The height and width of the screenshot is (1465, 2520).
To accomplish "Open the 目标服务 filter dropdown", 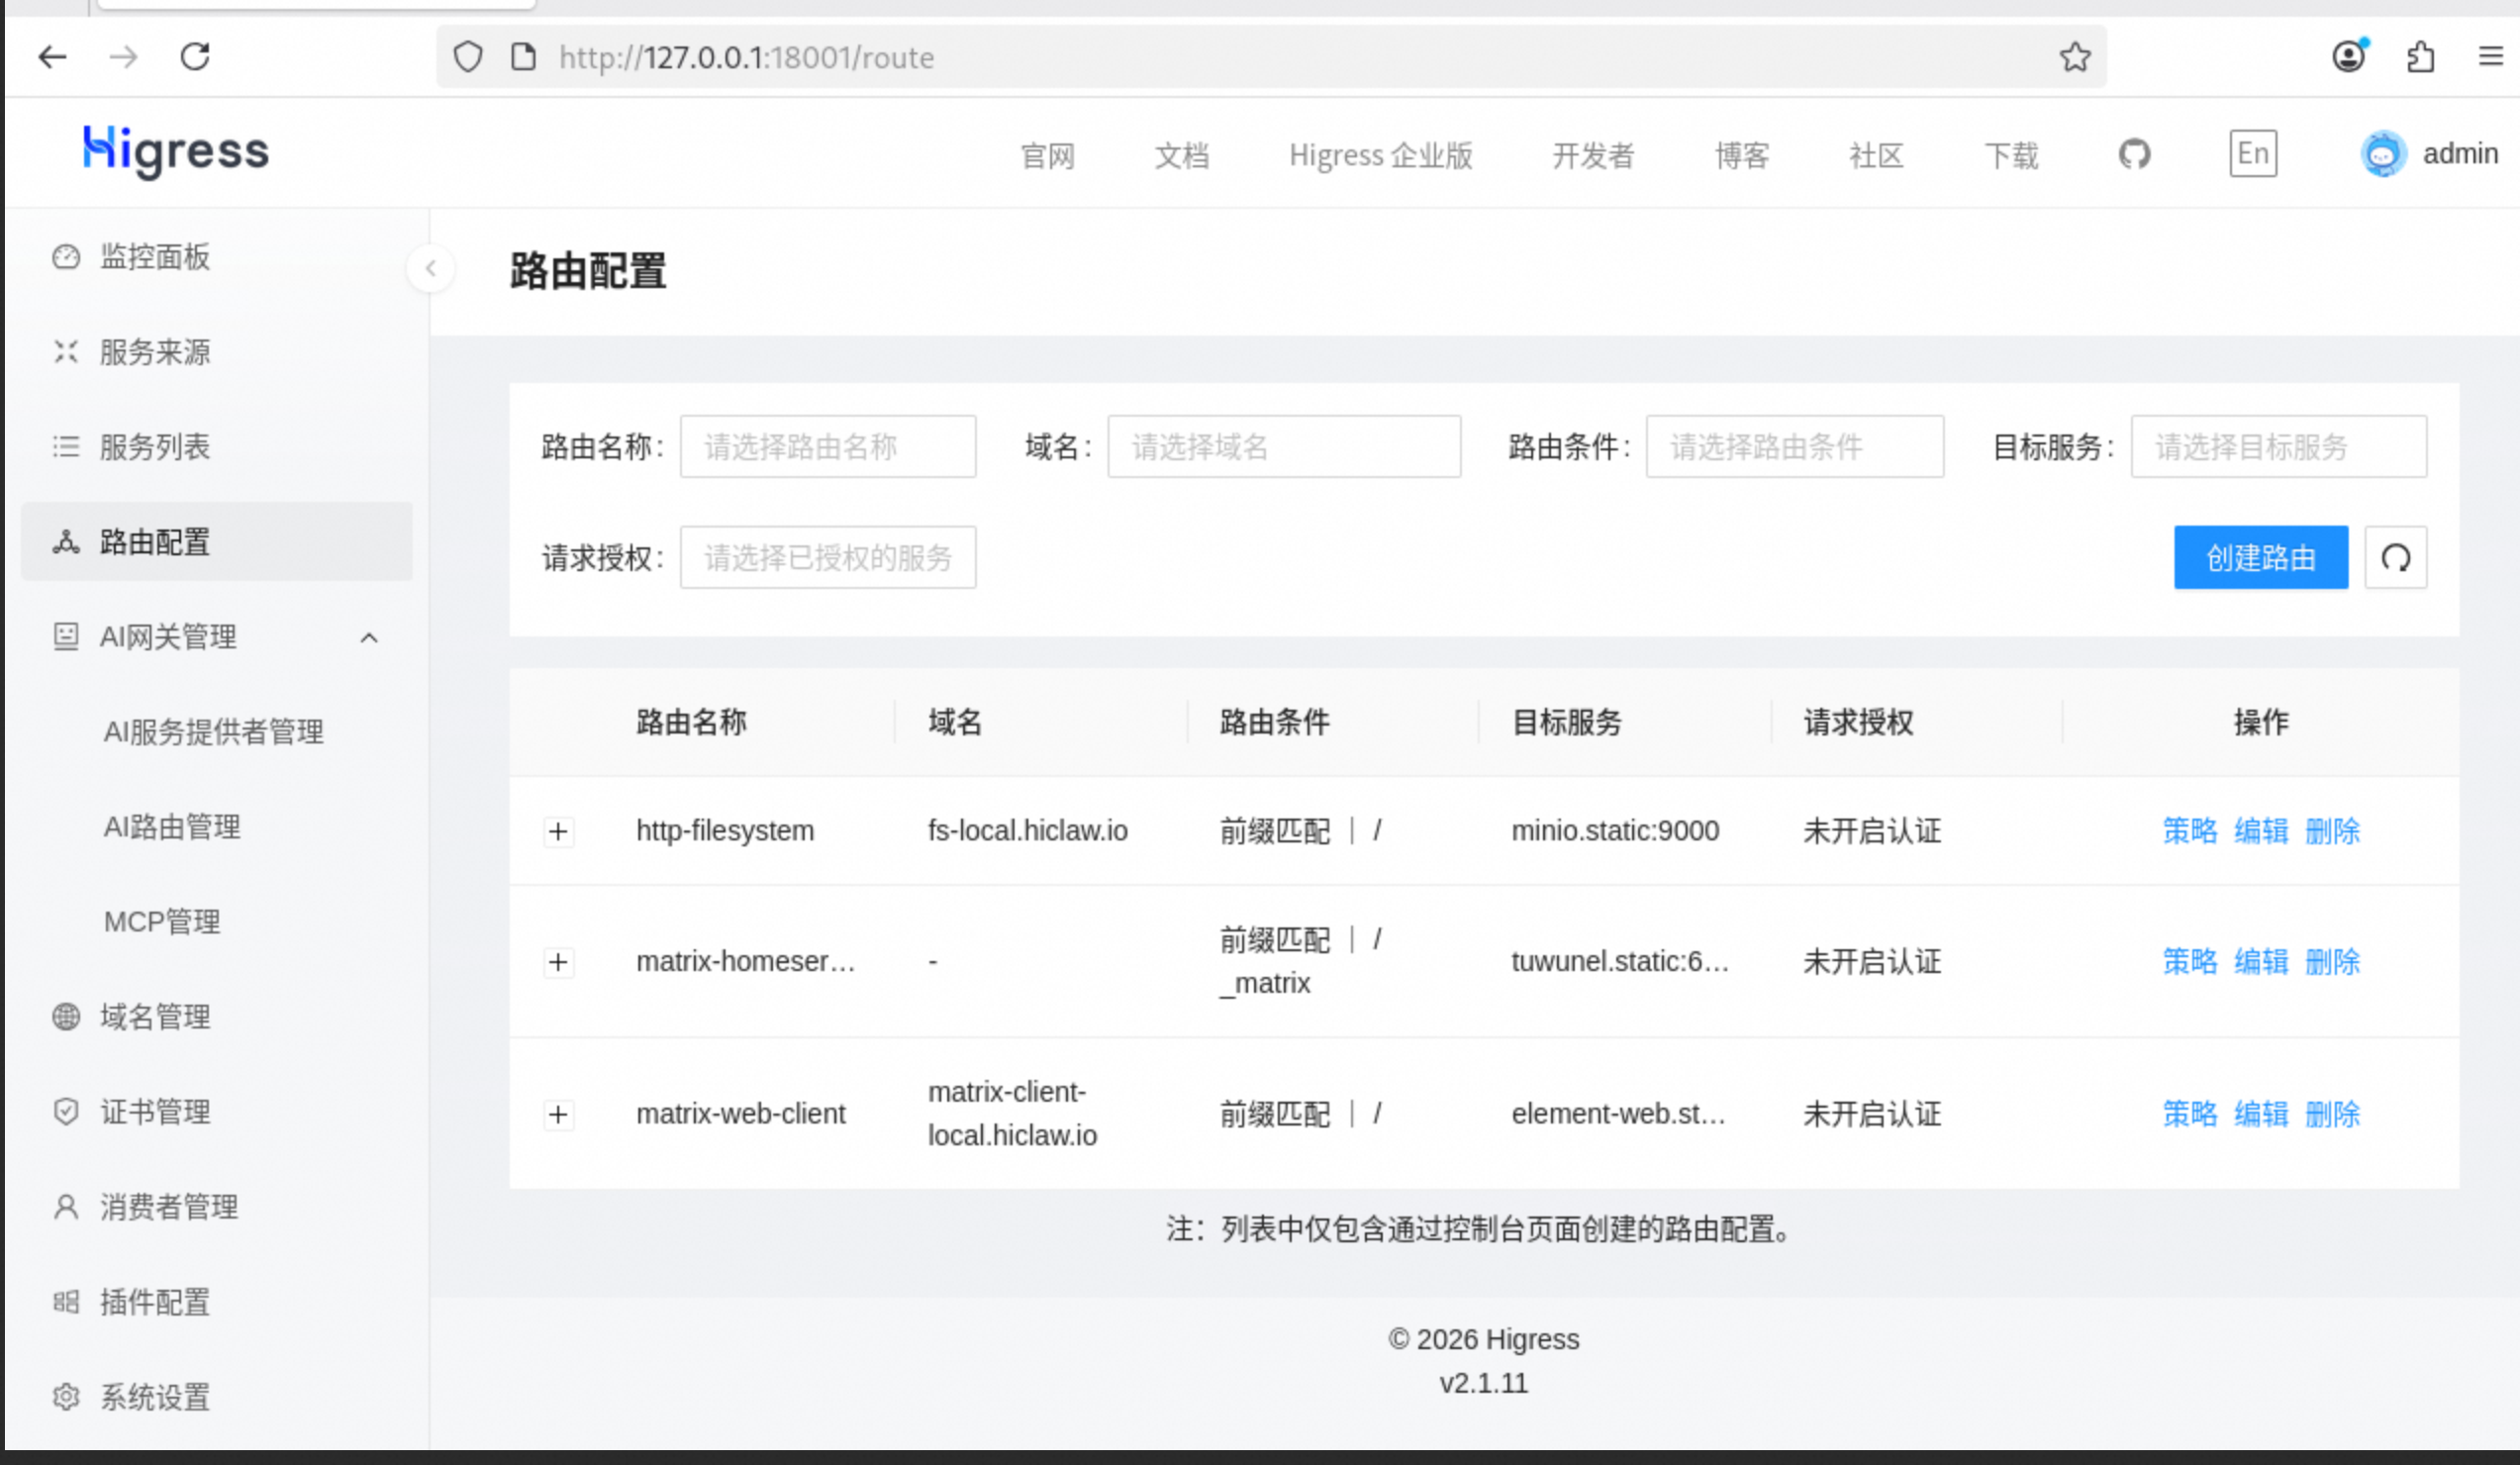I will 2277,446.
